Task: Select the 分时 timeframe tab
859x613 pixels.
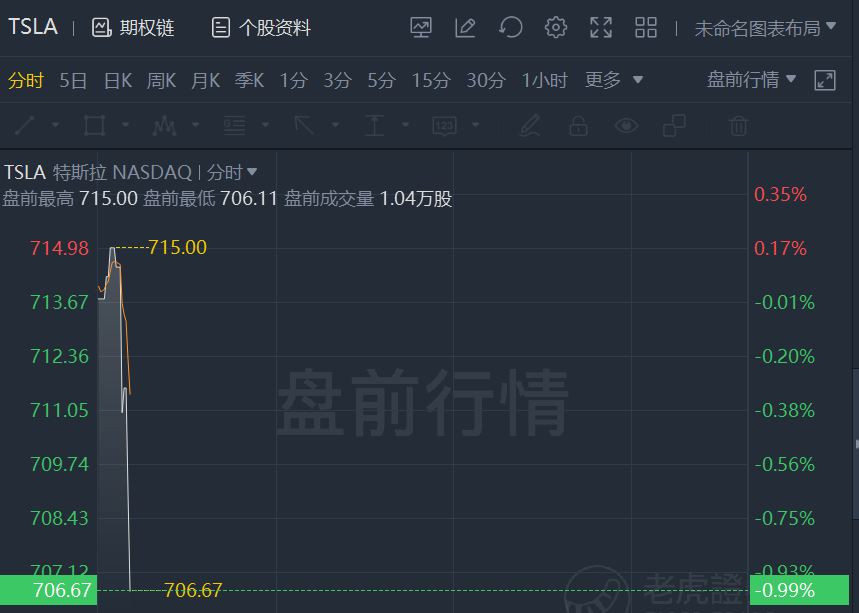Action: coord(26,81)
